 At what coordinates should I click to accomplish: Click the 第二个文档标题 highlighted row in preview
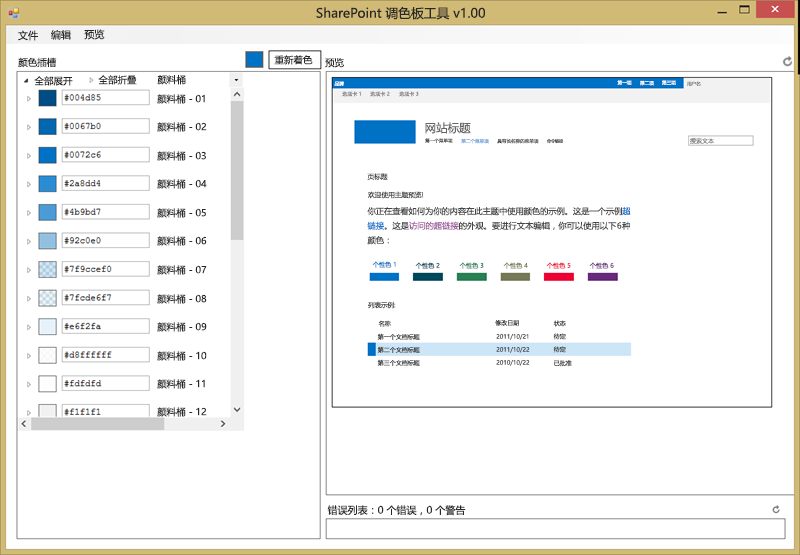[499, 349]
